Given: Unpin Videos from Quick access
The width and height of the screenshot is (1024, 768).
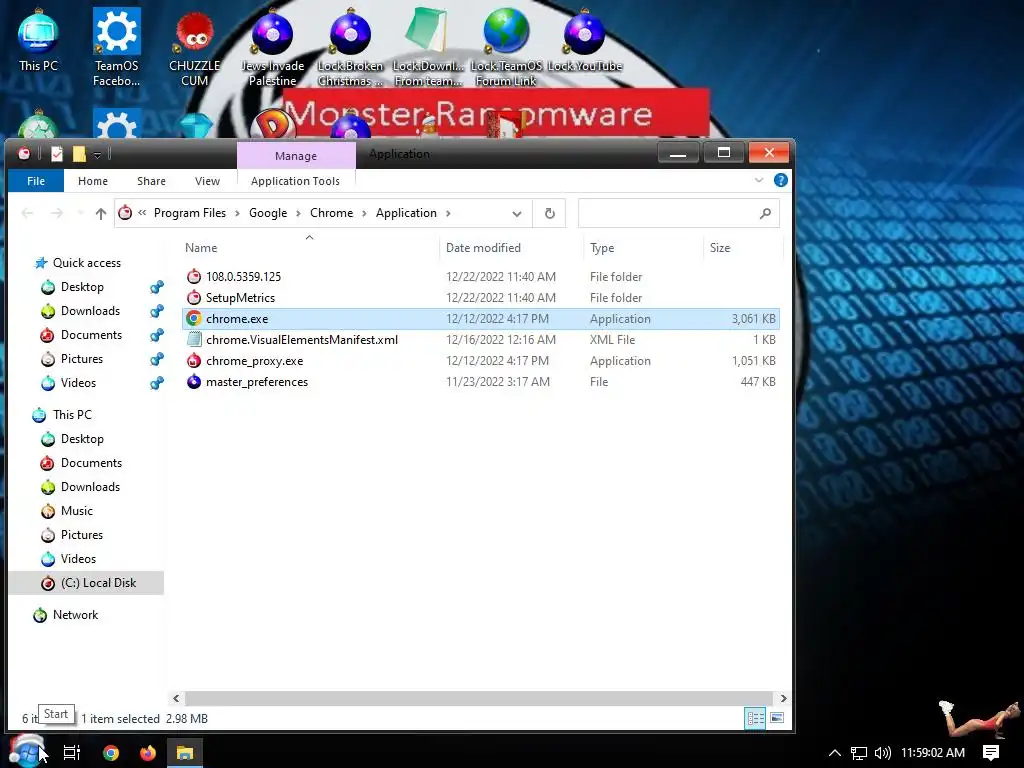Looking at the screenshot, I should (x=157, y=383).
